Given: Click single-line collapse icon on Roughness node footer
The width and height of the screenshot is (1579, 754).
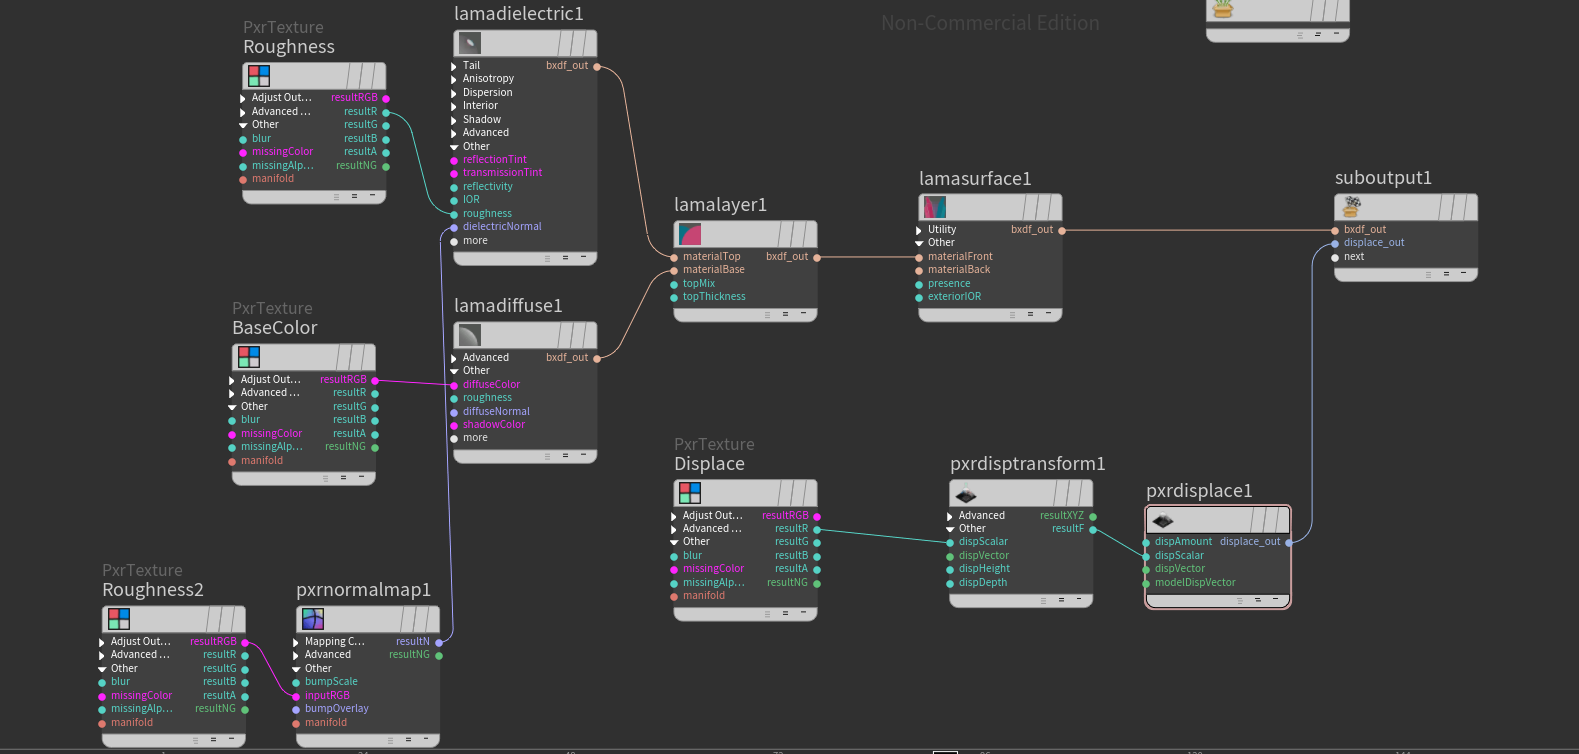Looking at the screenshot, I should pos(372,195).
